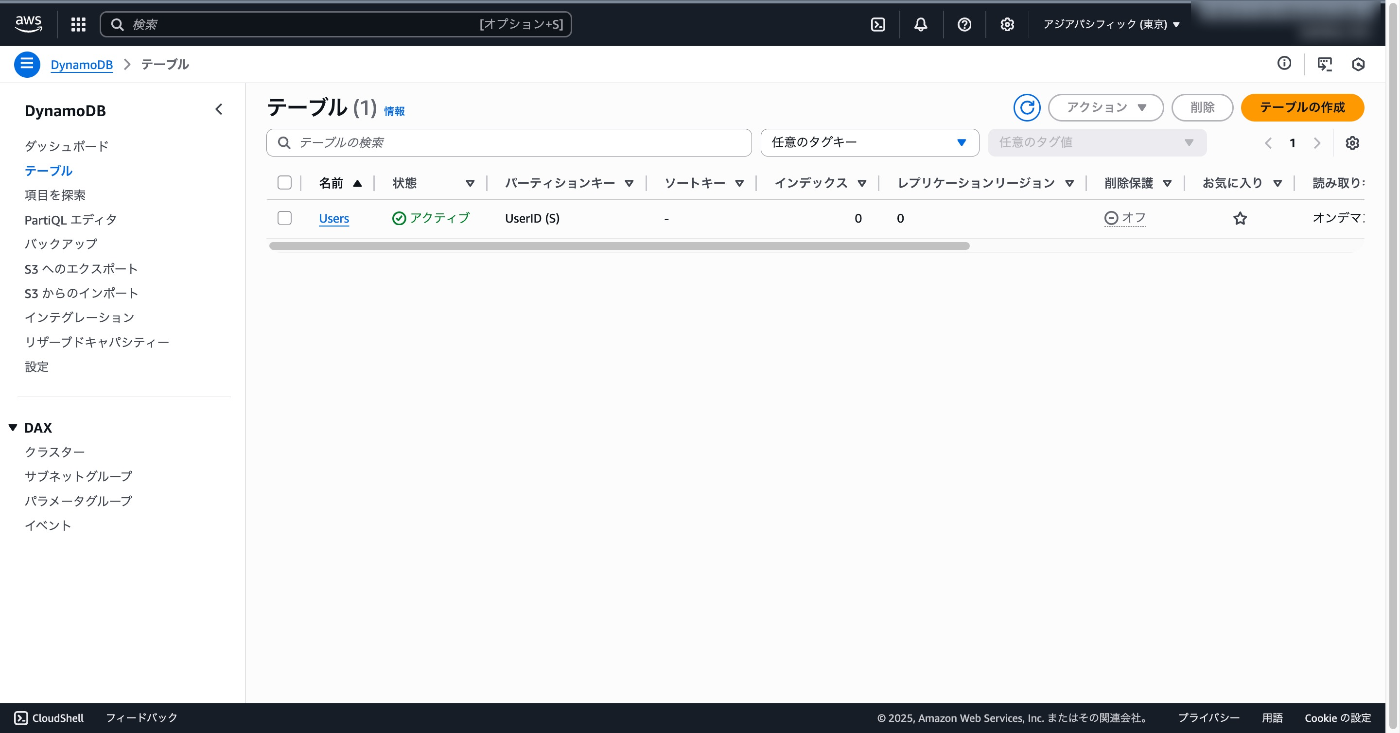This screenshot has width=1400, height=733.
Task: Open the status column filter arrow
Action: coord(470,184)
